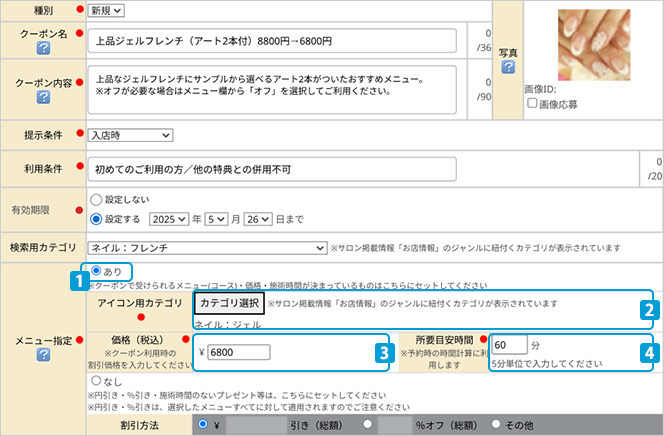Click the 所要目安時間 field showing 60
The height and width of the screenshot is (436, 664).
tap(509, 345)
